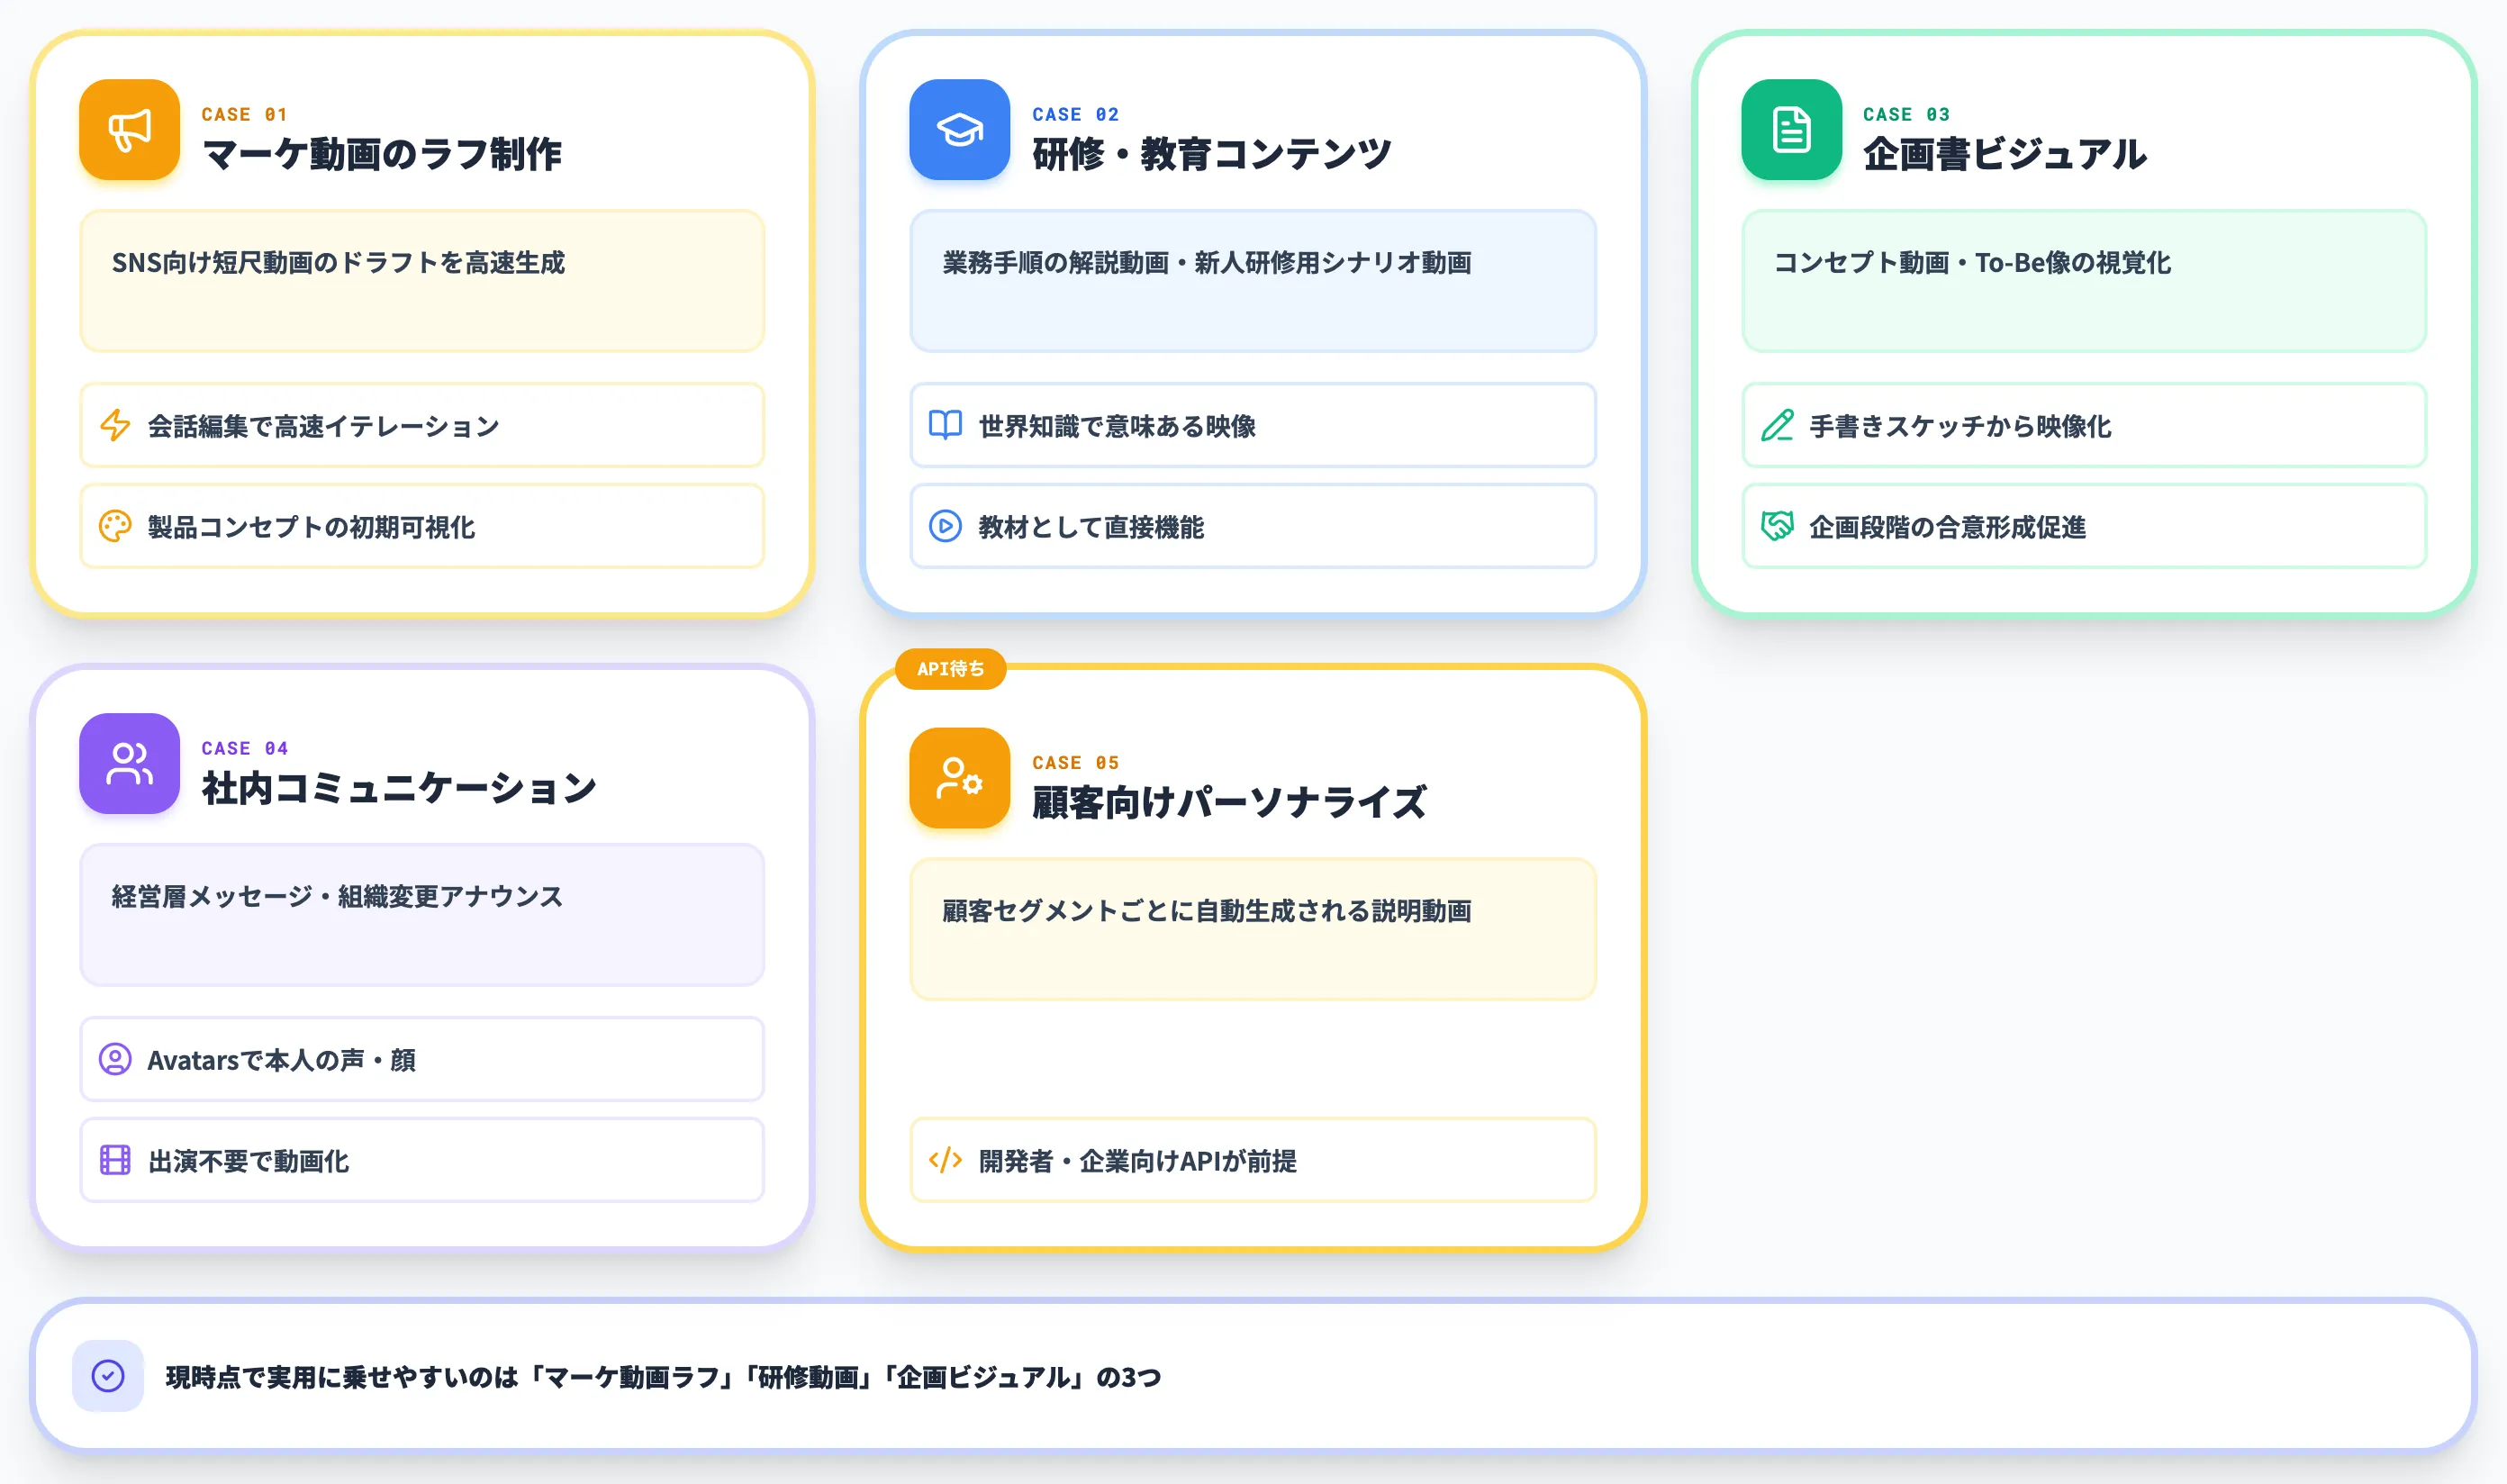
Task: Click the heading マーケ動画のラフ制作
Action: [381, 154]
